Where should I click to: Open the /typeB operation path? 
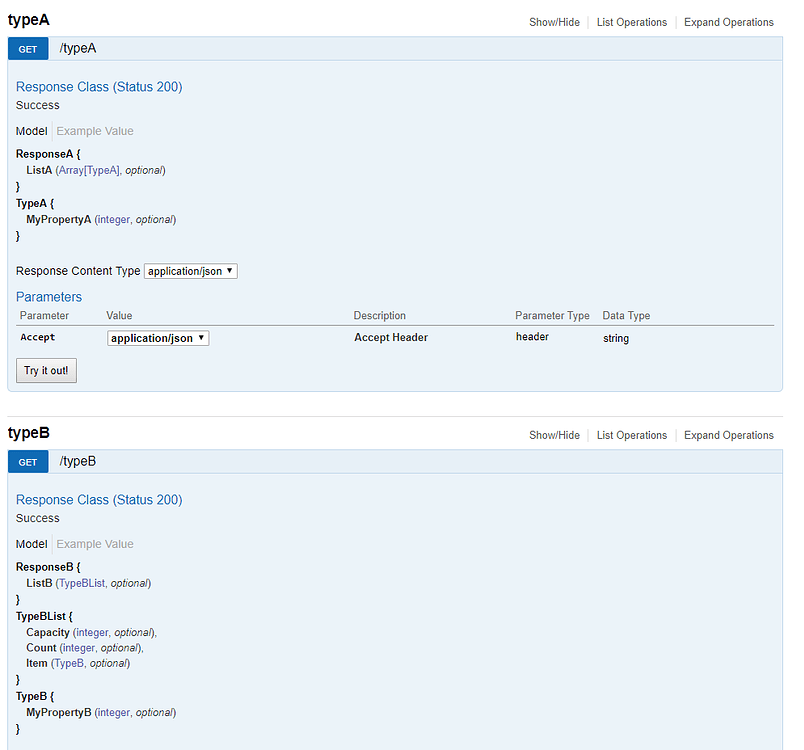click(78, 461)
